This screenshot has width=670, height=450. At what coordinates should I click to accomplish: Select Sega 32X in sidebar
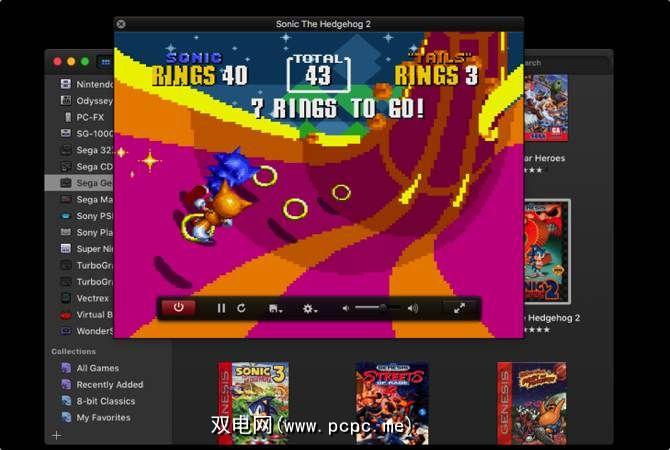pos(86,150)
